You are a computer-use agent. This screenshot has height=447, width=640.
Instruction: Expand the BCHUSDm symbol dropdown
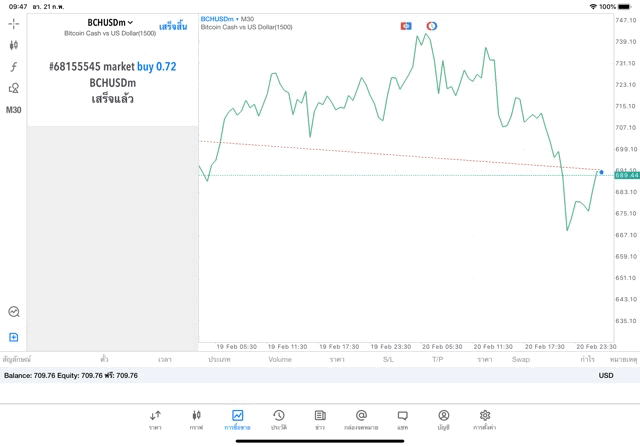110,22
